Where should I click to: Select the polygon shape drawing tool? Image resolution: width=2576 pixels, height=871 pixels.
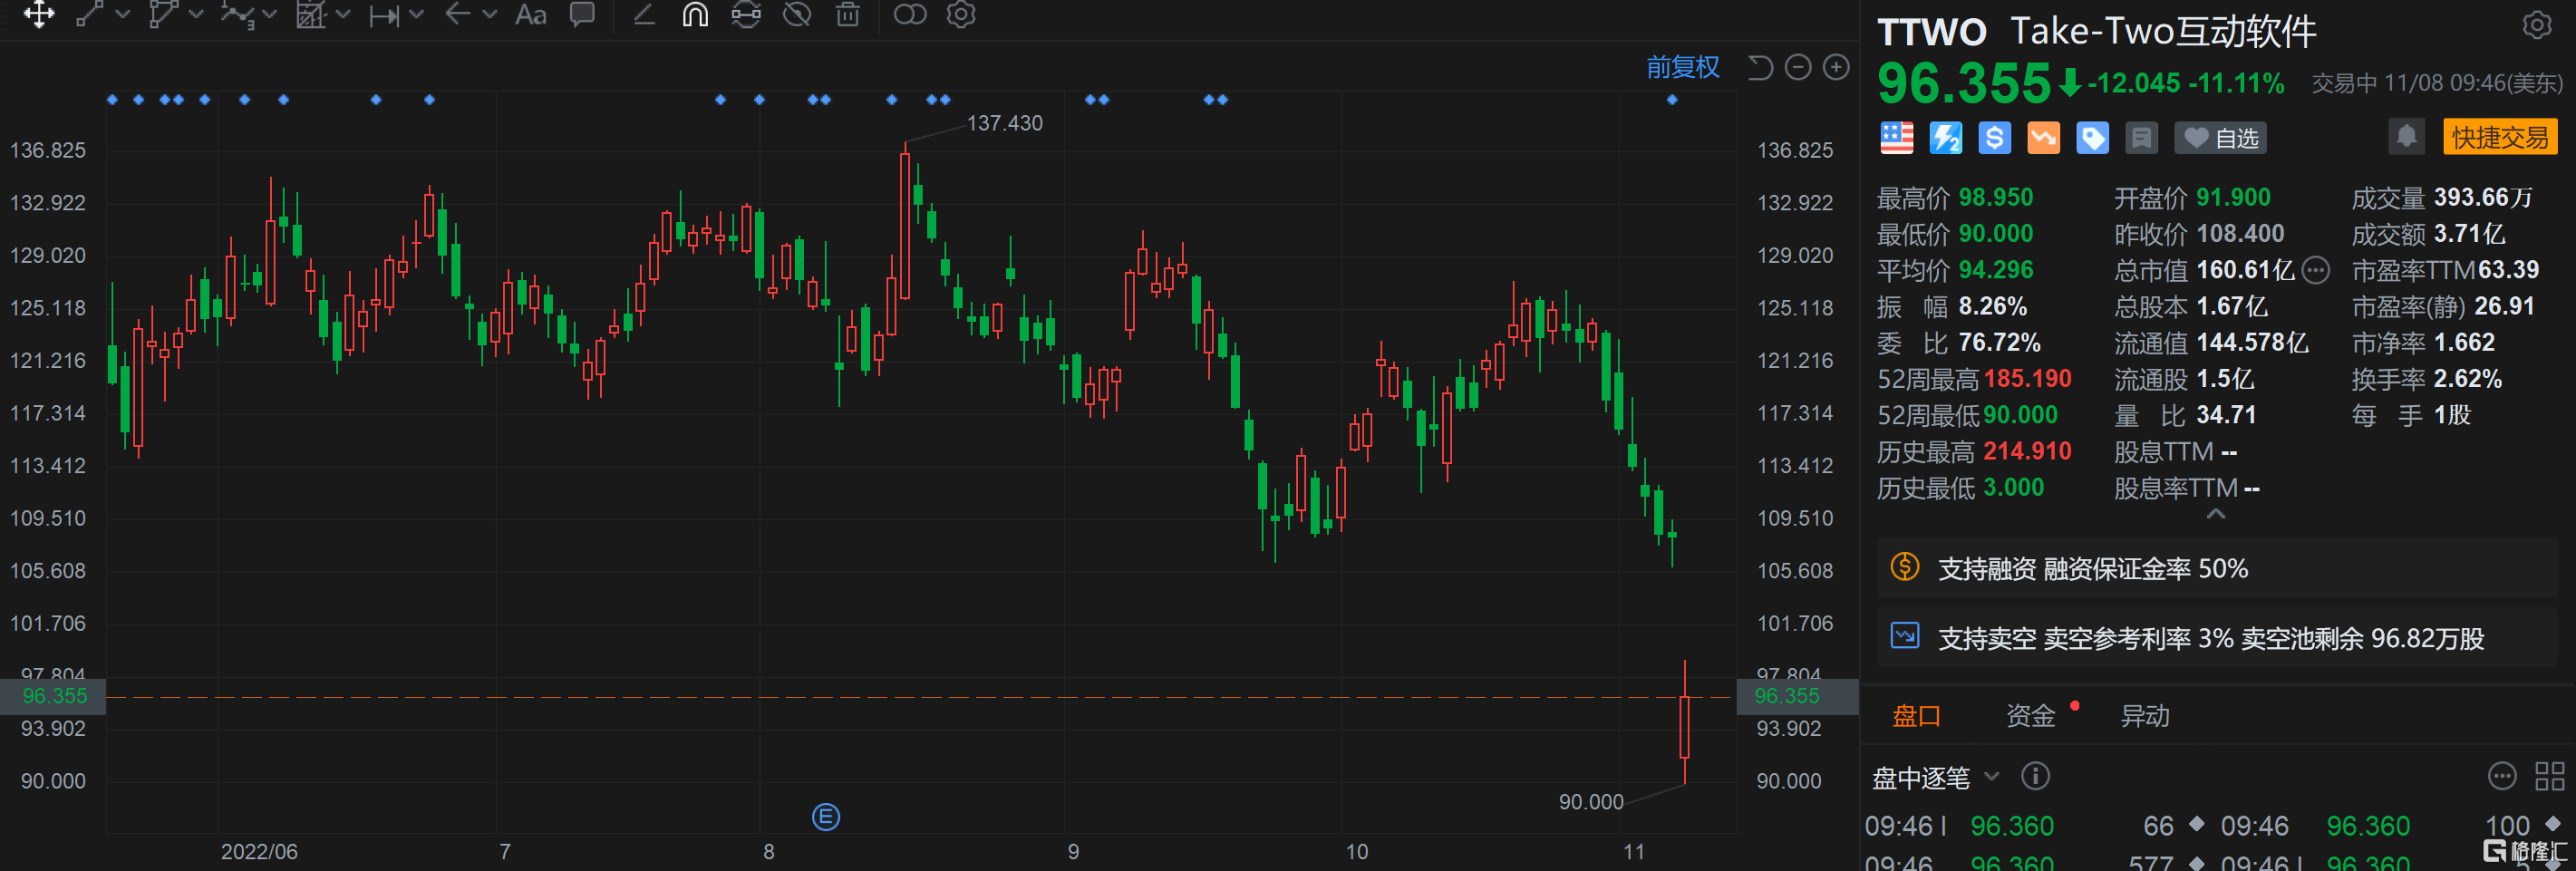tap(162, 14)
